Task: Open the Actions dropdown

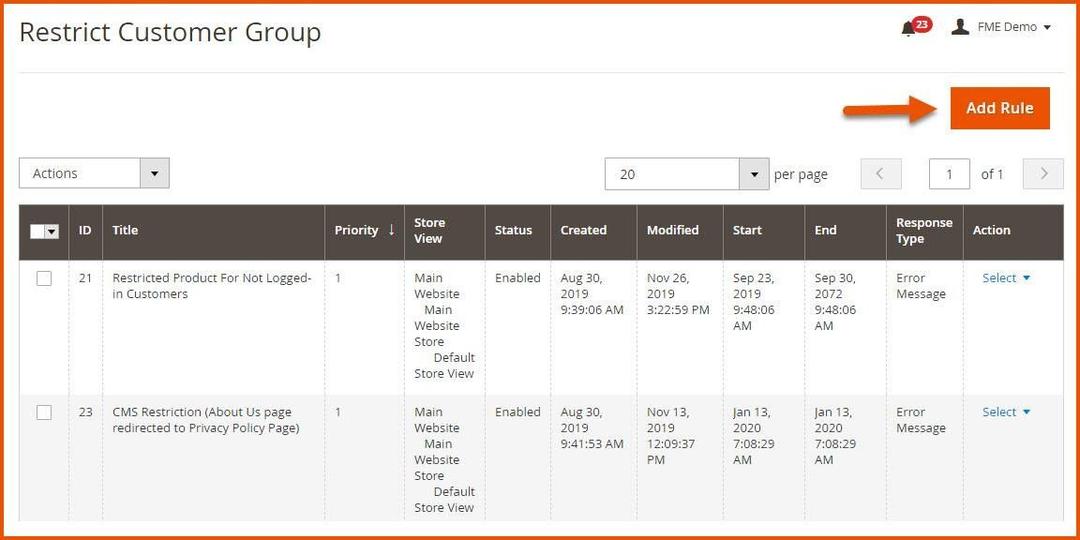Action: [x=94, y=174]
